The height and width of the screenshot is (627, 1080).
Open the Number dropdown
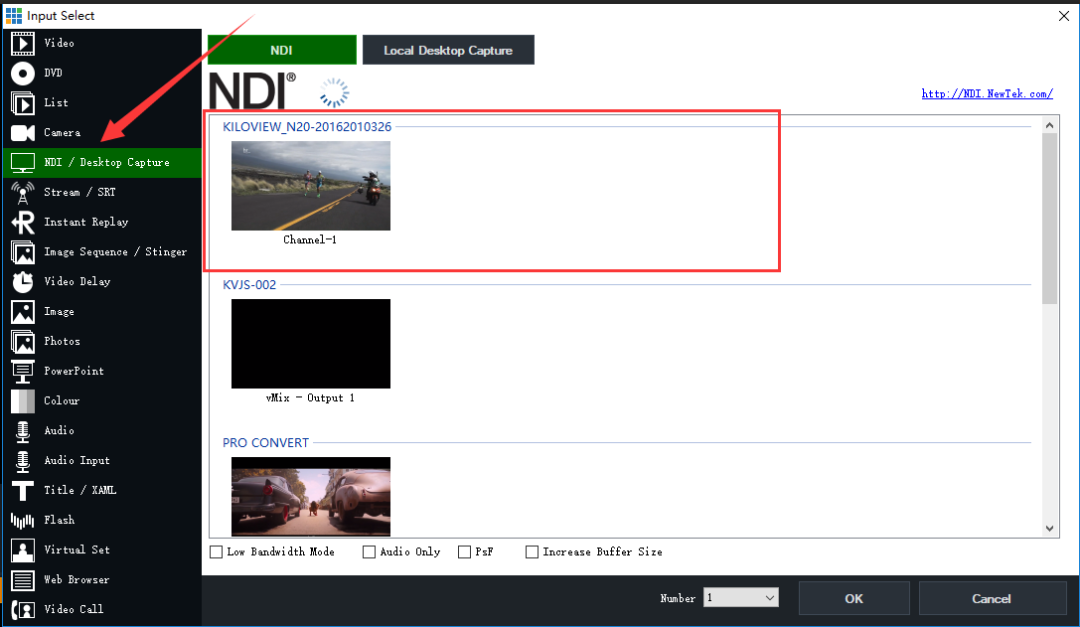coord(740,598)
